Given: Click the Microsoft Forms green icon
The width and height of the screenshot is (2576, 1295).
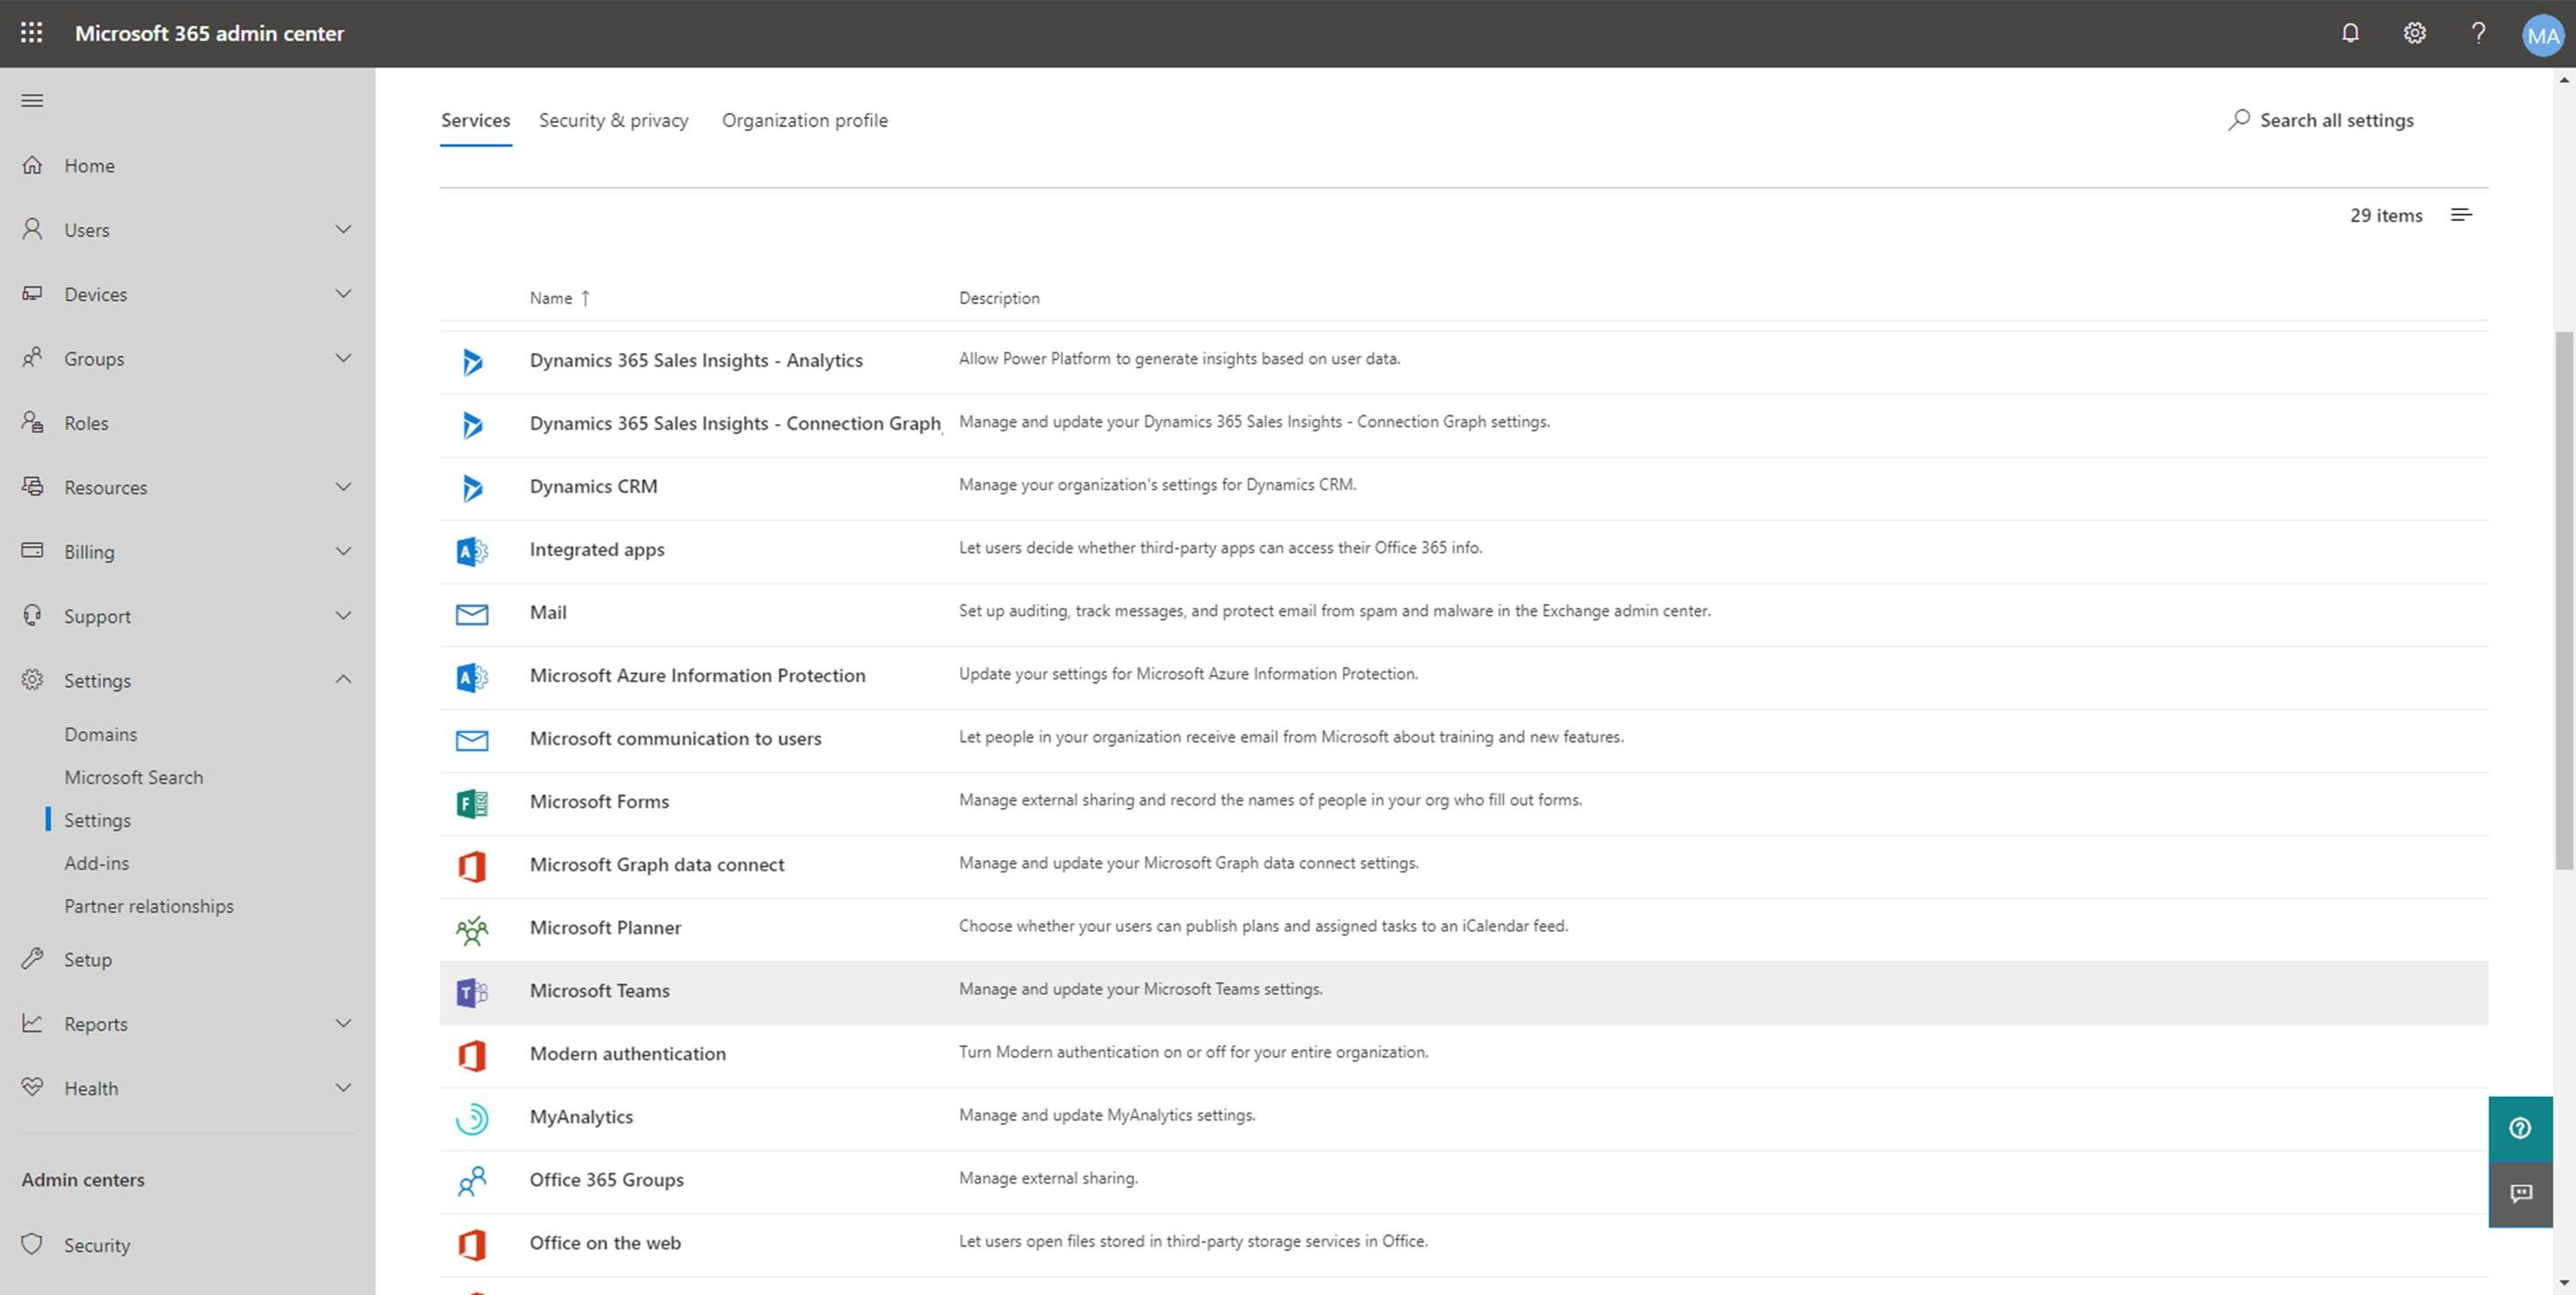Looking at the screenshot, I should pyautogui.click(x=471, y=801).
